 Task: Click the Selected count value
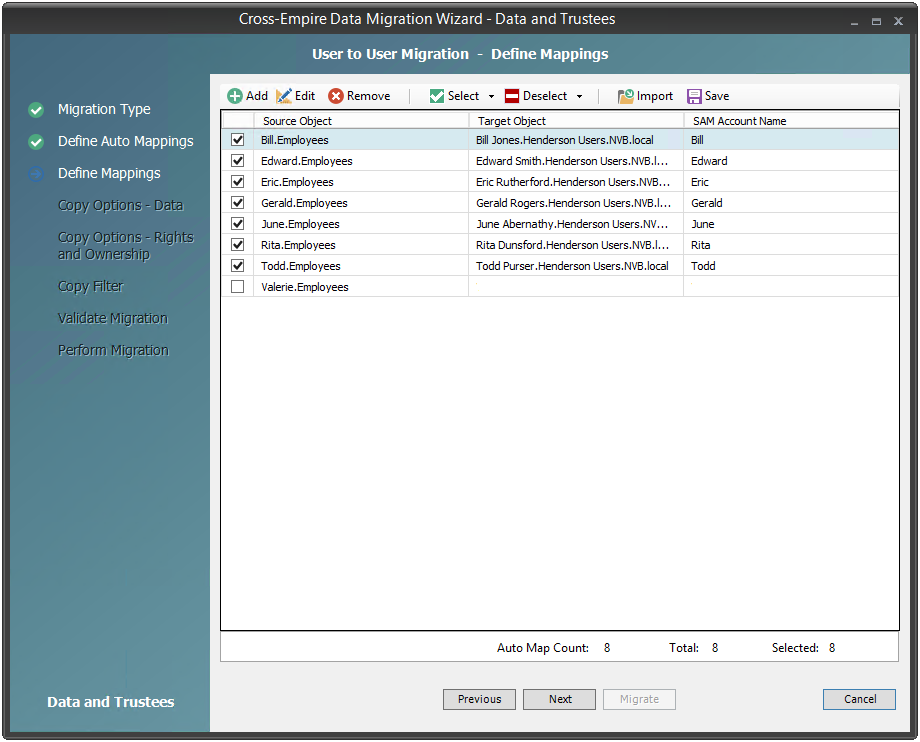[x=831, y=648]
